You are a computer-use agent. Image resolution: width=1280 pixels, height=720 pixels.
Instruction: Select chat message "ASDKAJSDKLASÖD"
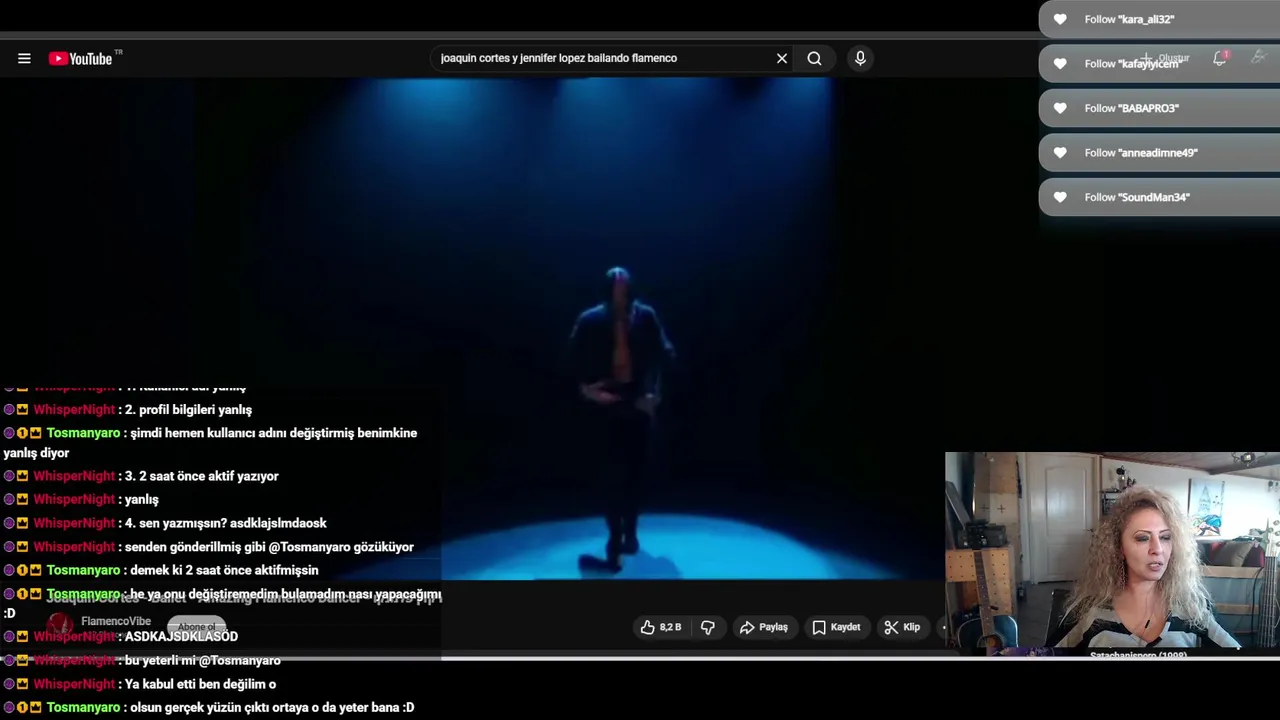coord(181,636)
